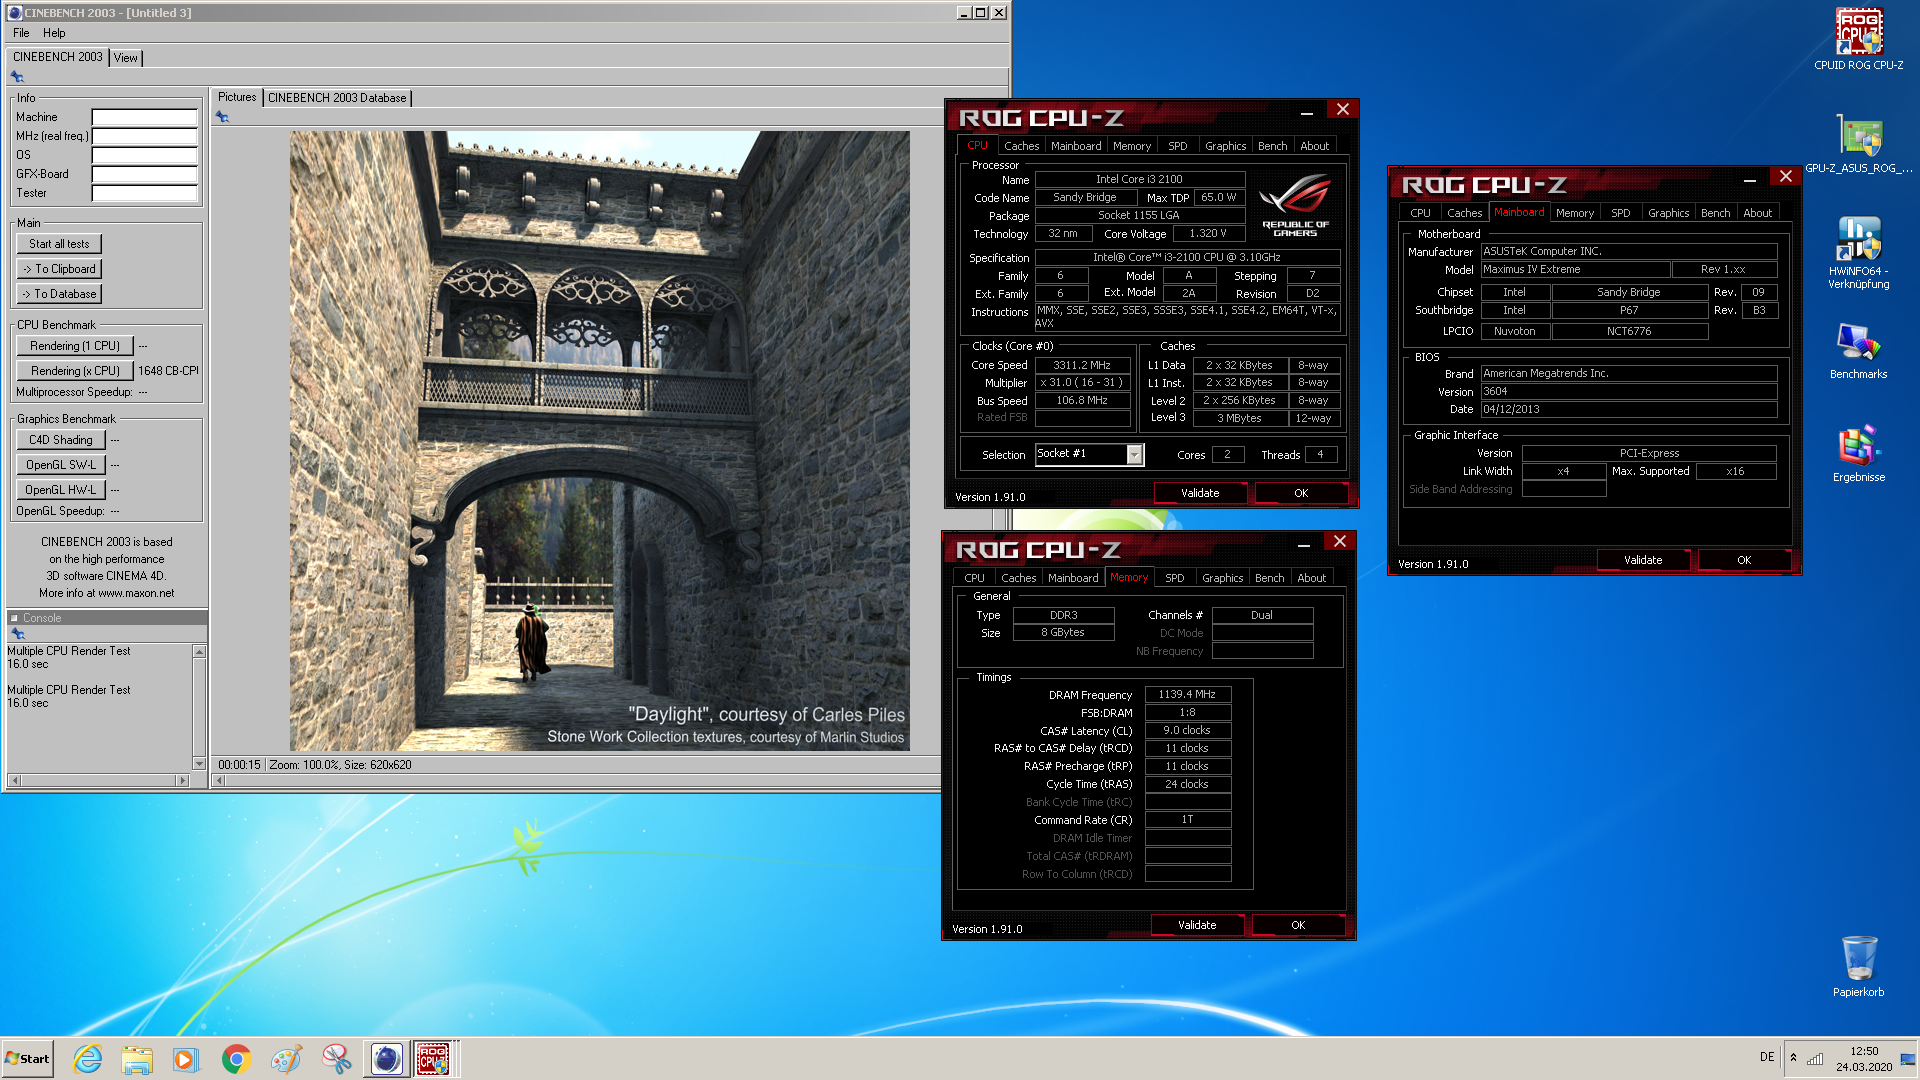Click pin icon in Console panel
Image resolution: width=1920 pixels, height=1080 pixels.
pyautogui.click(x=17, y=634)
